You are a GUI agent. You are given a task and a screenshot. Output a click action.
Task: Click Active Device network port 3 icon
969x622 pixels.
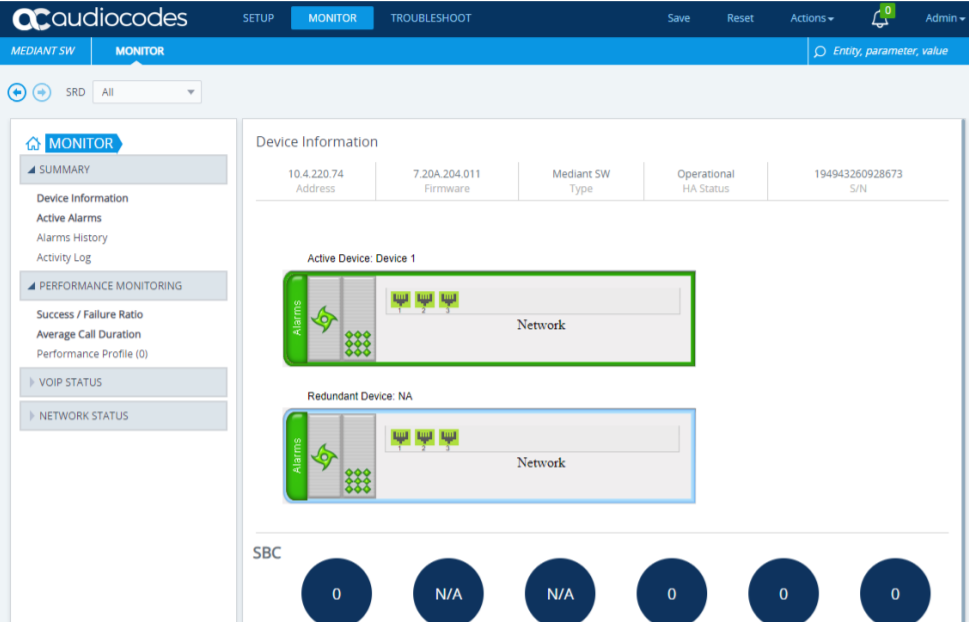click(449, 300)
